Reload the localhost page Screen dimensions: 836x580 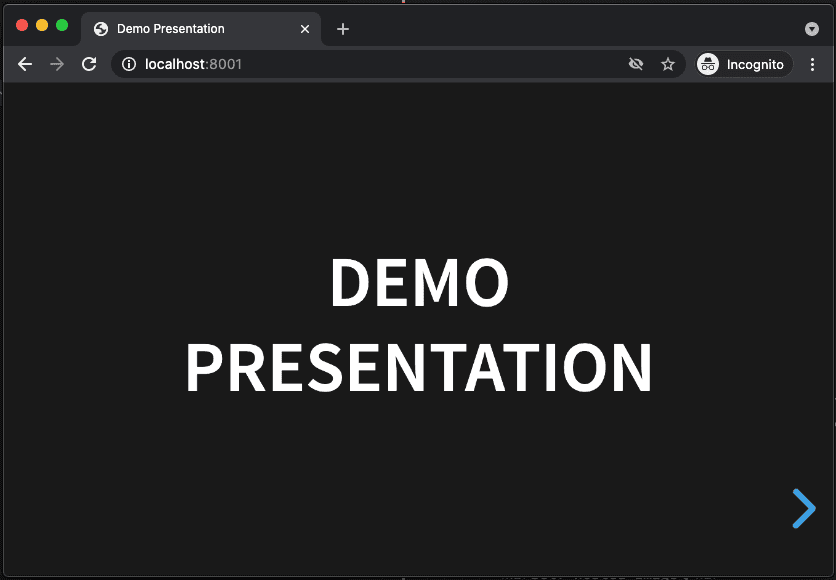coord(89,65)
